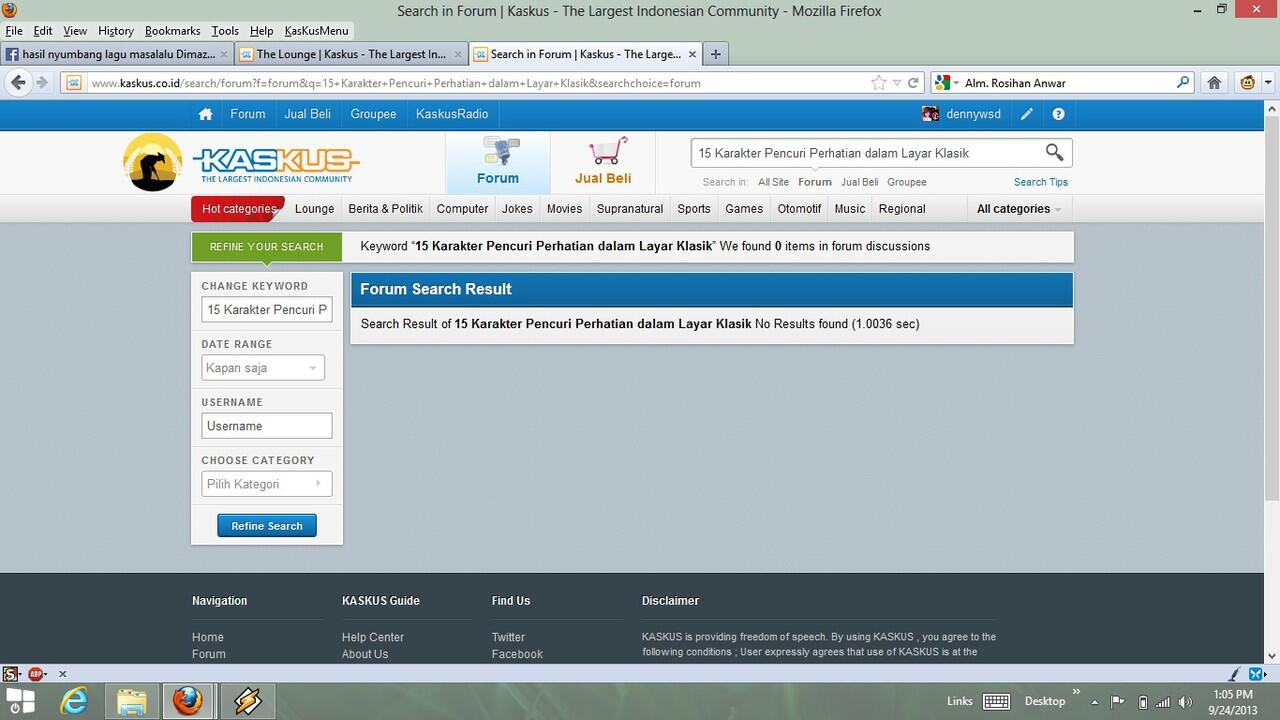Viewport: 1280px width, 720px height.
Task: Open the URL history dropdown arrow
Action: point(897,83)
